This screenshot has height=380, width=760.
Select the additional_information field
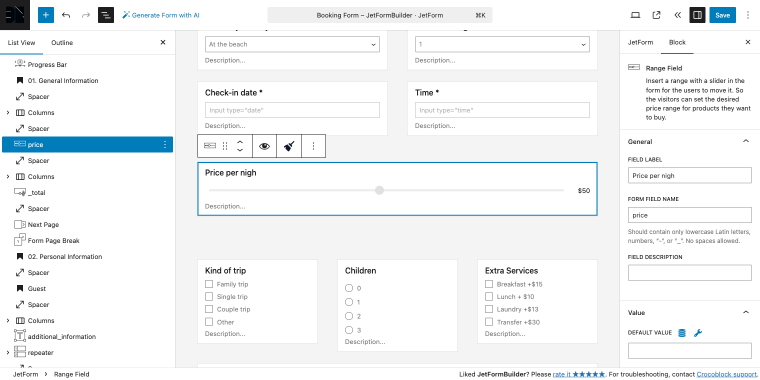[87, 336]
